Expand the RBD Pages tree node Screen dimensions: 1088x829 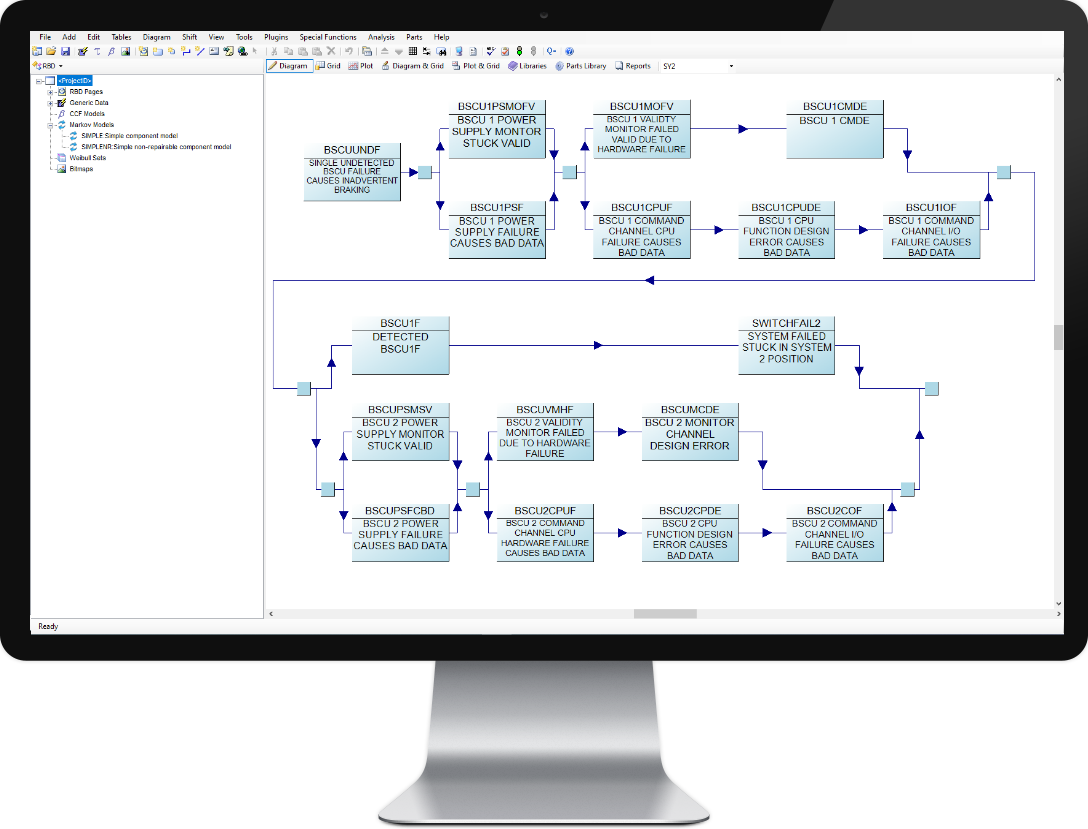coord(50,91)
